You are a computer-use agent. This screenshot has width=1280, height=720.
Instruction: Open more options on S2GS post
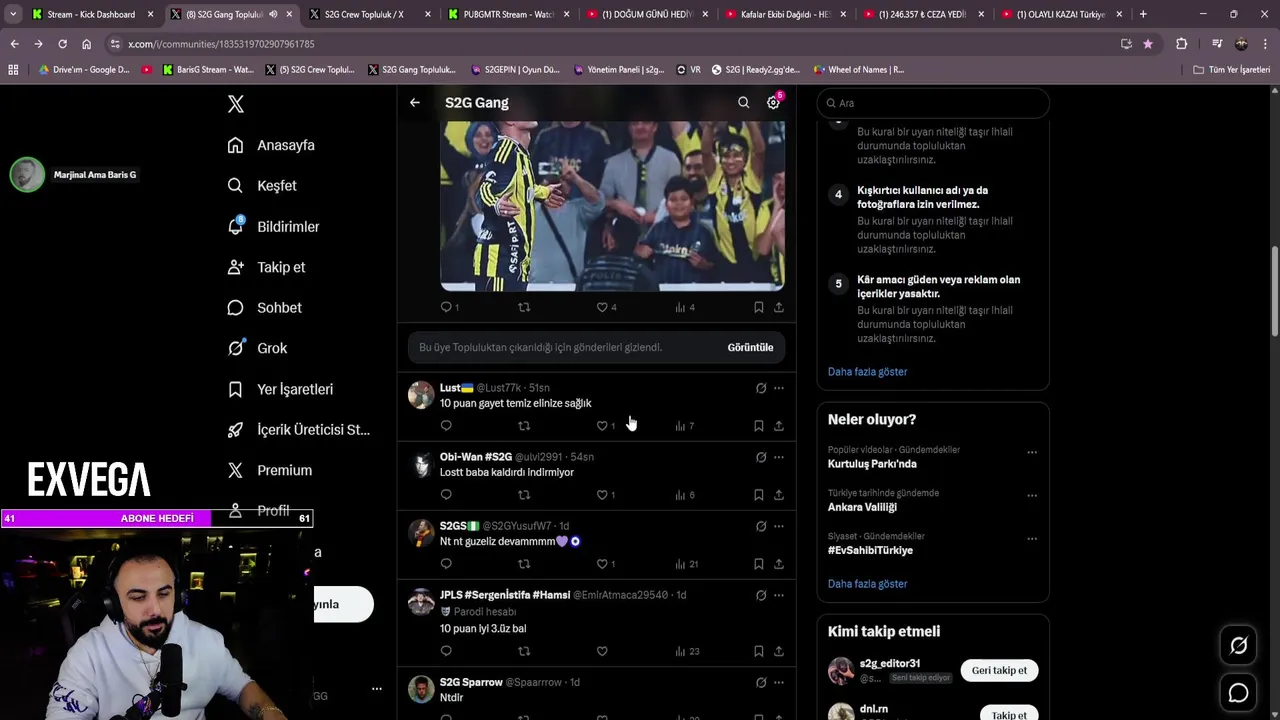coord(779,526)
